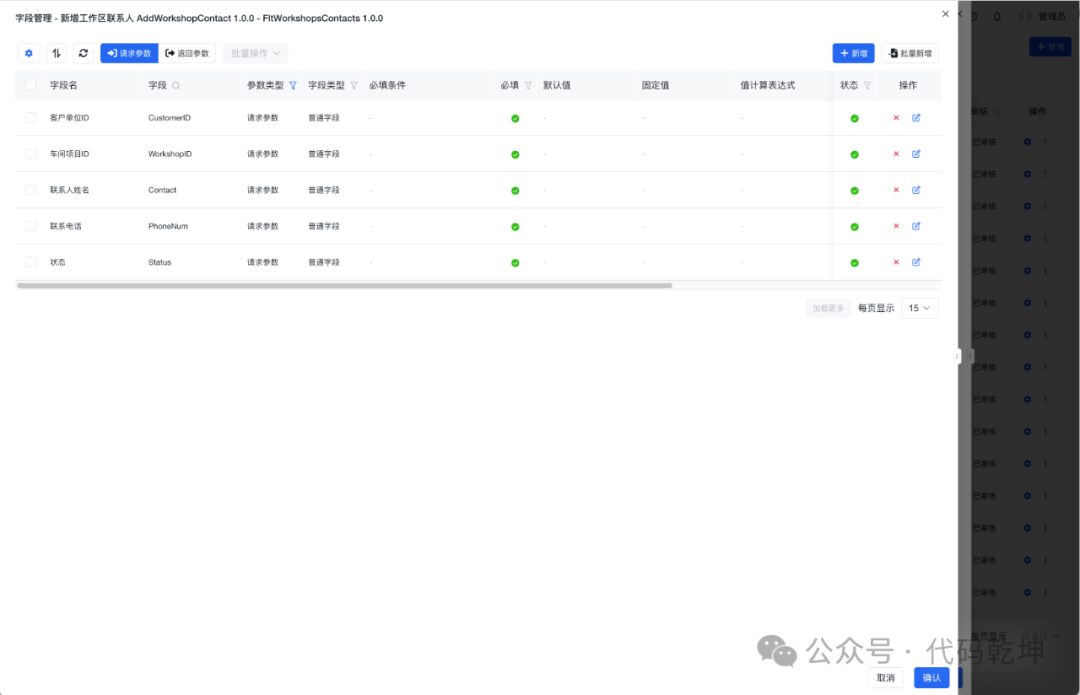Image resolution: width=1080 pixels, height=695 pixels.
Task: Click required green check for Contact
Action: (x=515, y=191)
